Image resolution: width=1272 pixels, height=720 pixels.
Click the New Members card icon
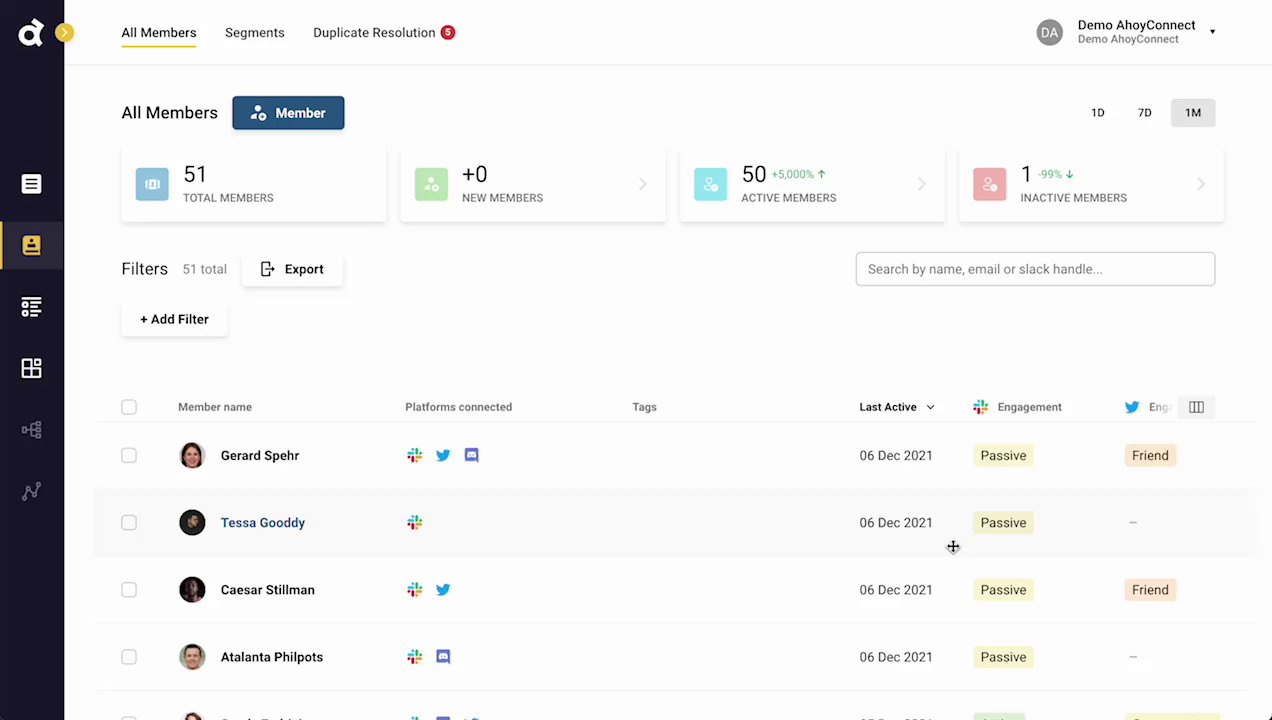[431, 184]
